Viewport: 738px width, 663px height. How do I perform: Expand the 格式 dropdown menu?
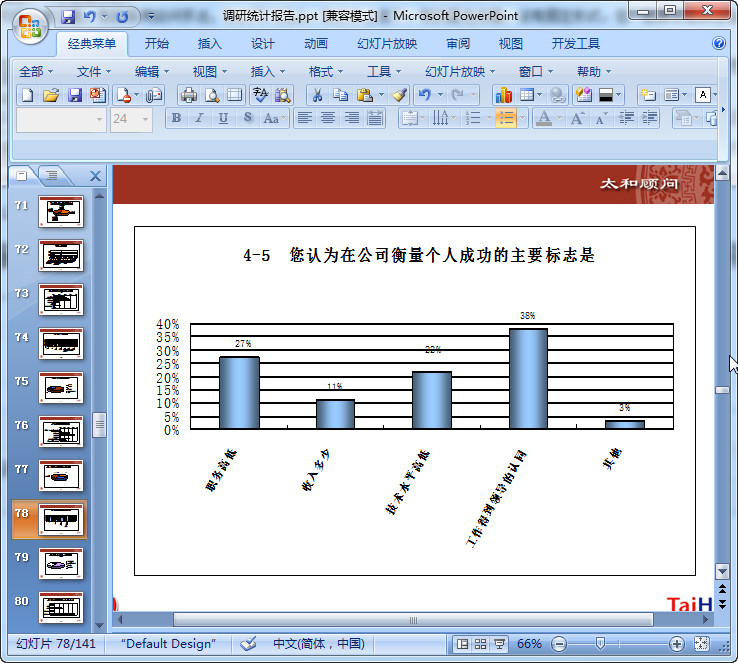326,72
